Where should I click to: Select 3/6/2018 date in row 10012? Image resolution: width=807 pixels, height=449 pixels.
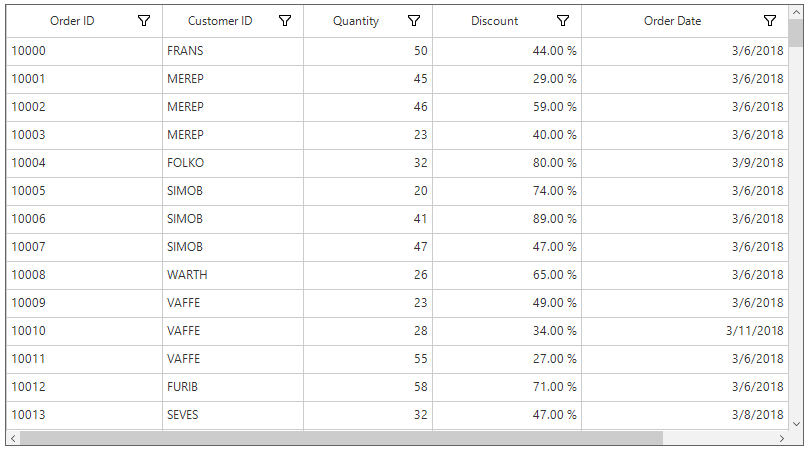(685, 387)
